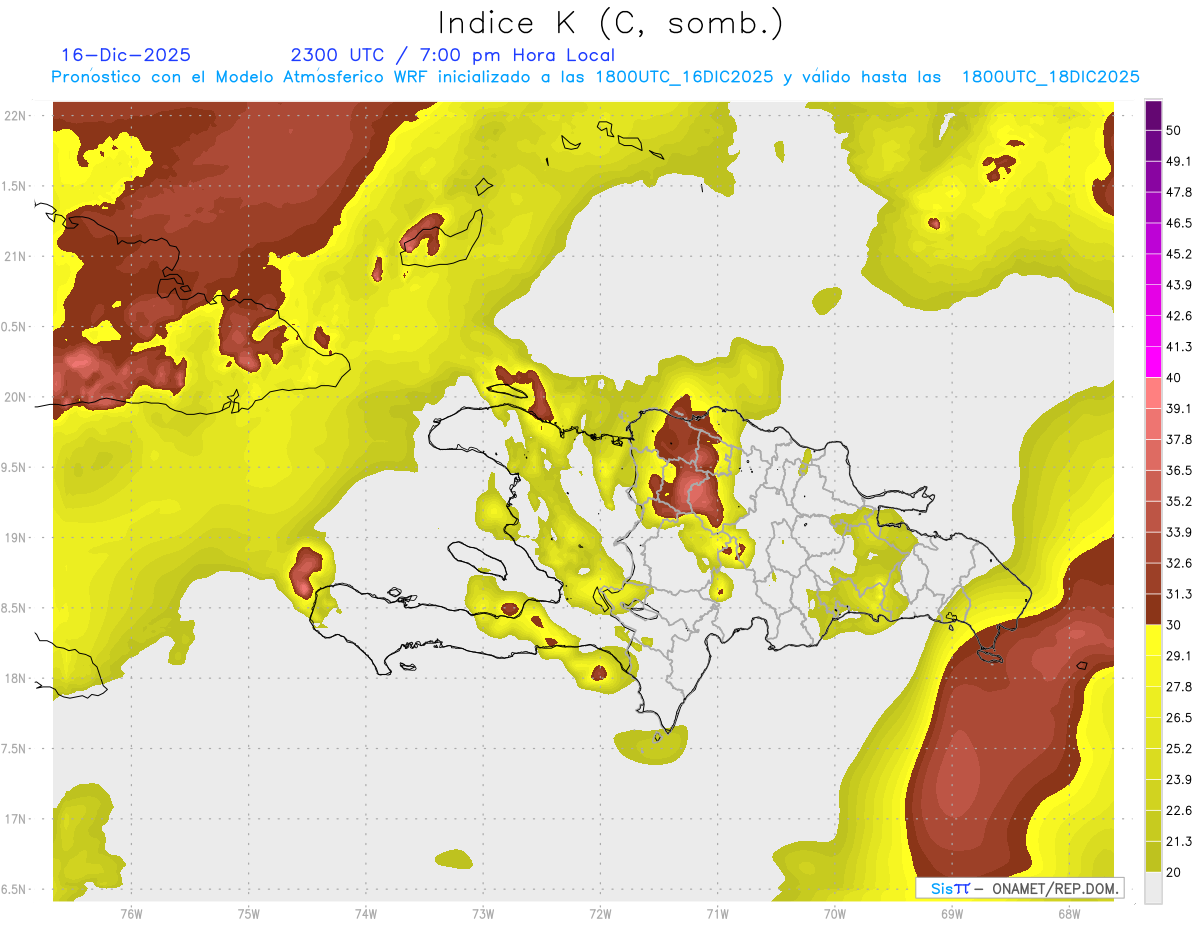Click the colorbar value "30"
This screenshot has width=1200, height=927.
pos(1174,625)
